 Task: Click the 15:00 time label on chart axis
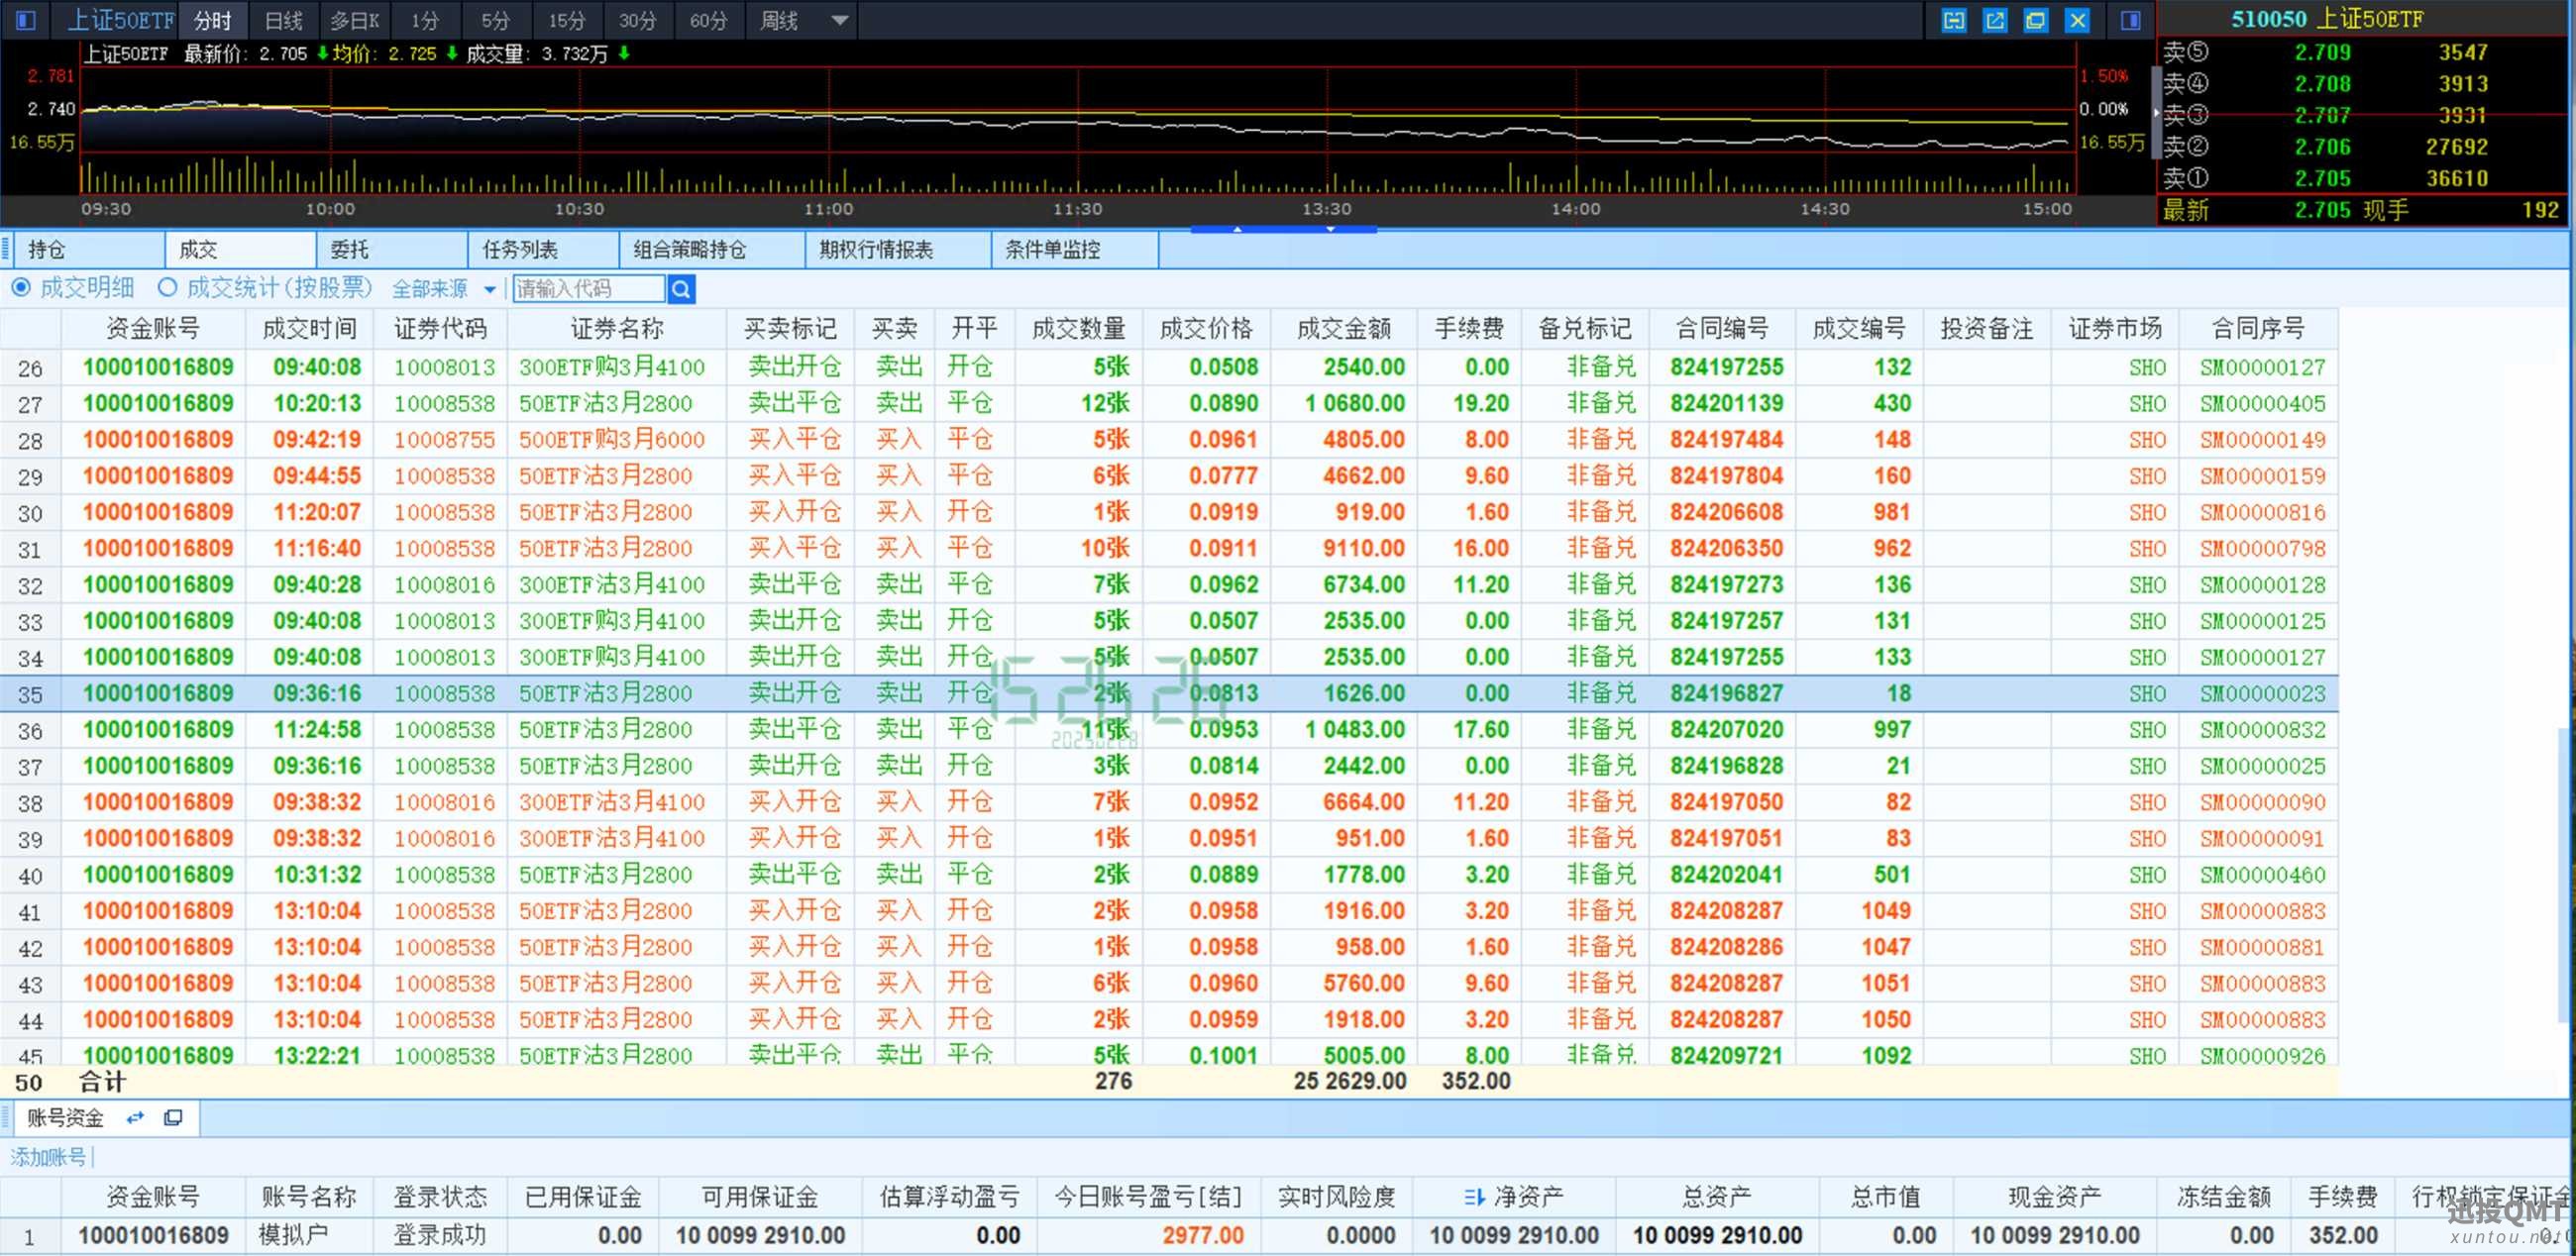(2047, 209)
